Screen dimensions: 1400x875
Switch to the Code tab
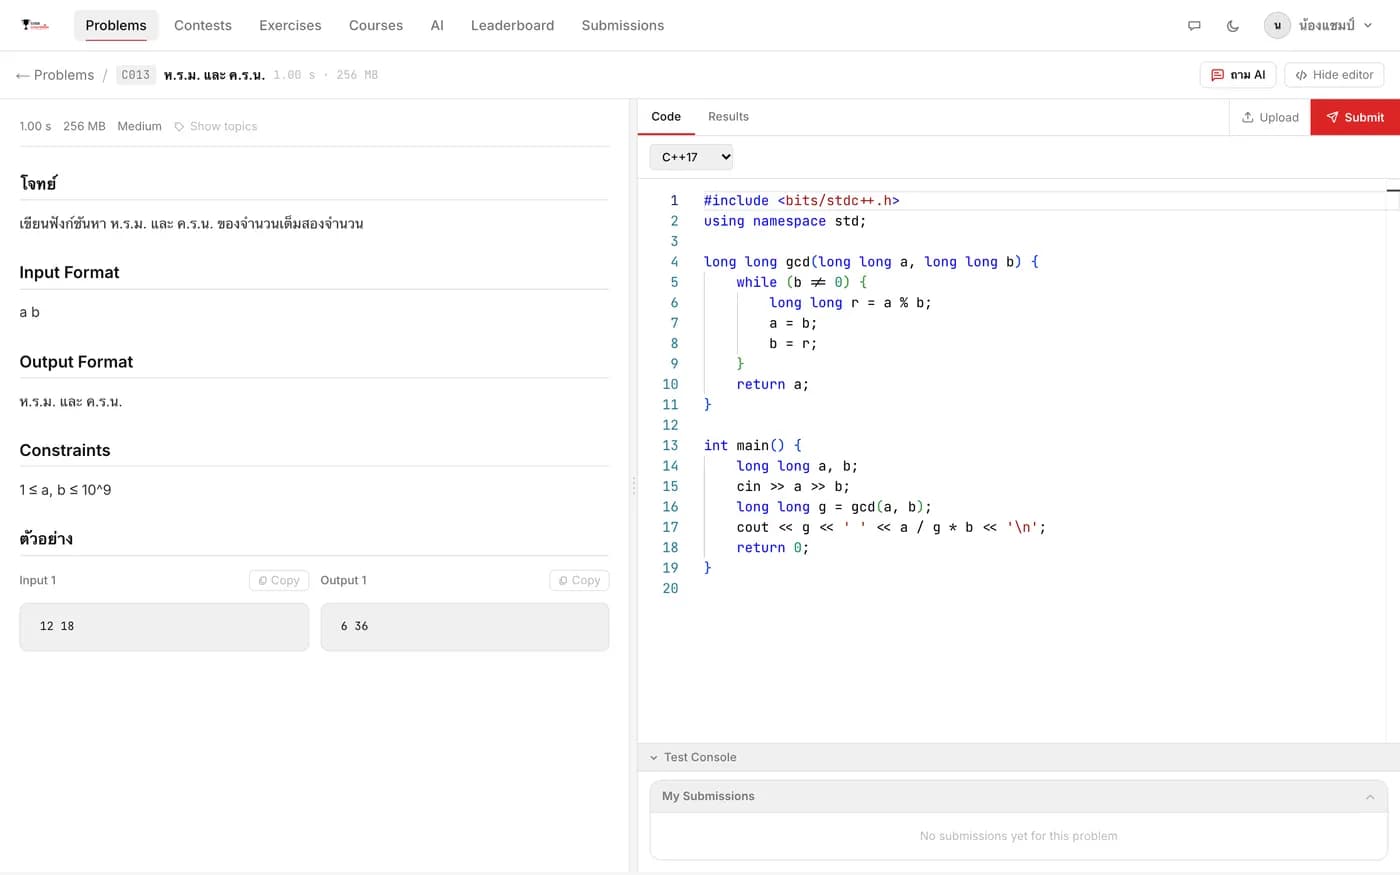click(x=666, y=117)
